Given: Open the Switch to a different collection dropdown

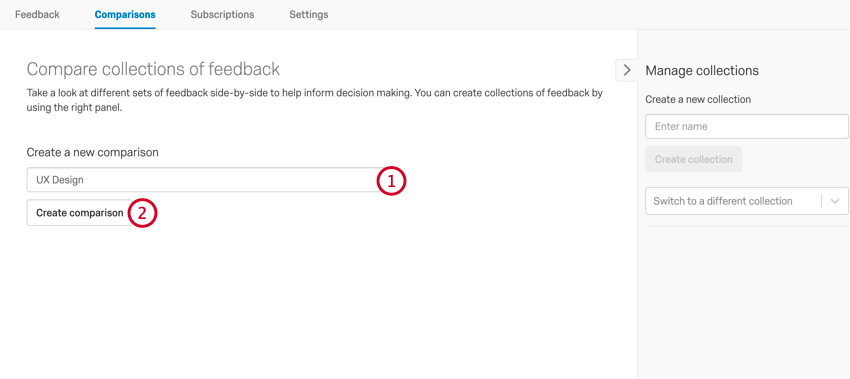Looking at the screenshot, I should [x=746, y=201].
